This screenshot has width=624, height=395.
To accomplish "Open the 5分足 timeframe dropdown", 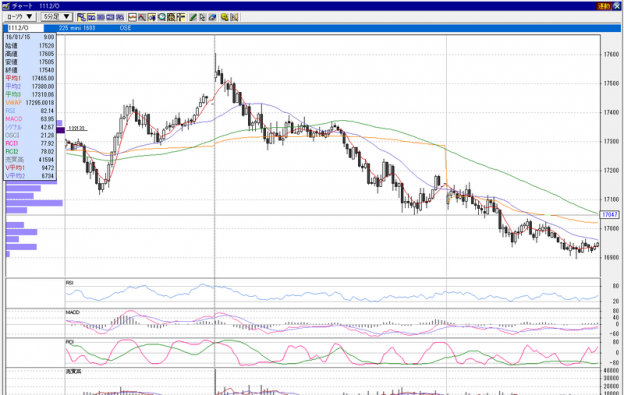I will point(57,17).
